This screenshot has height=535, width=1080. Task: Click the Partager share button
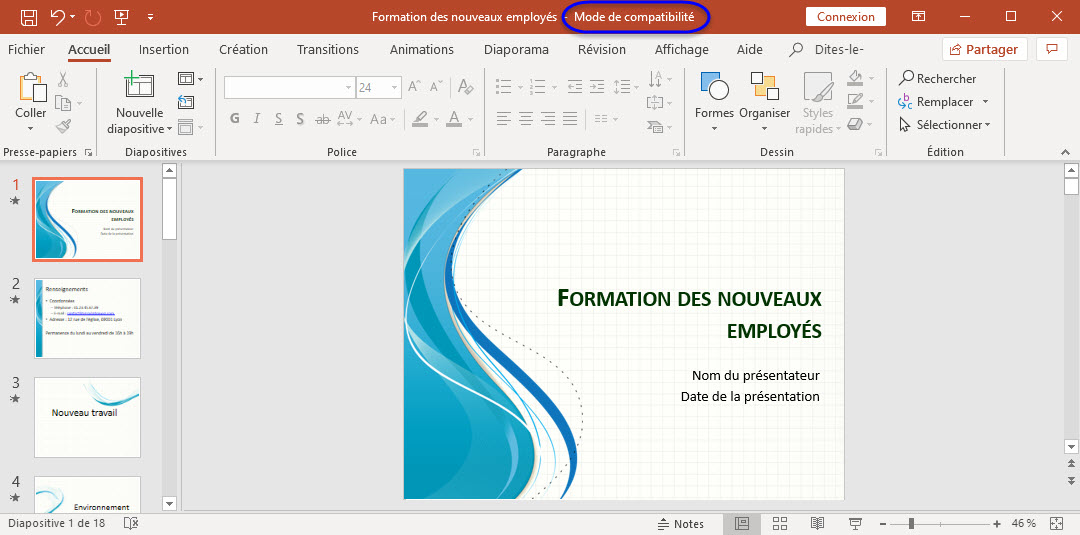(x=984, y=50)
